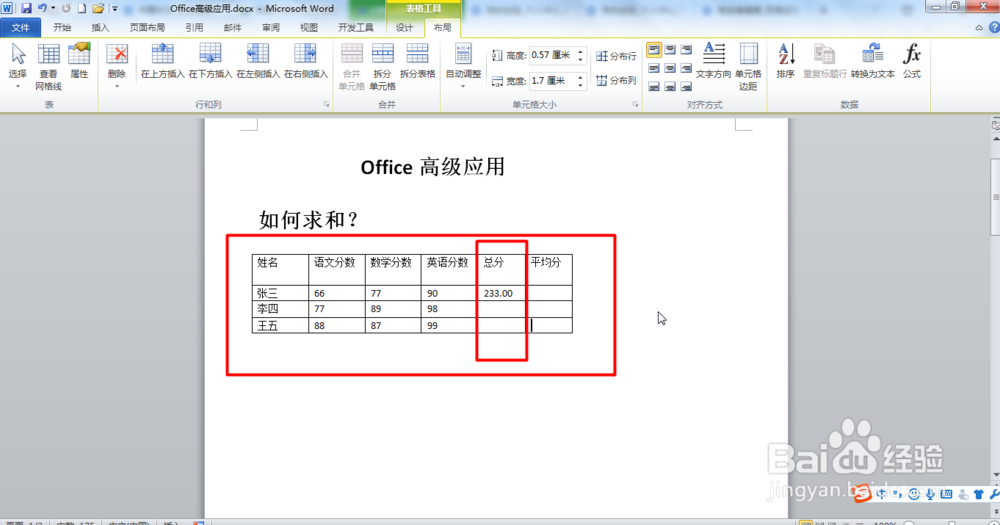Image resolution: width=1000 pixels, height=525 pixels.
Task: Minimize the ribbon with the caret icon
Action: [x=979, y=27]
